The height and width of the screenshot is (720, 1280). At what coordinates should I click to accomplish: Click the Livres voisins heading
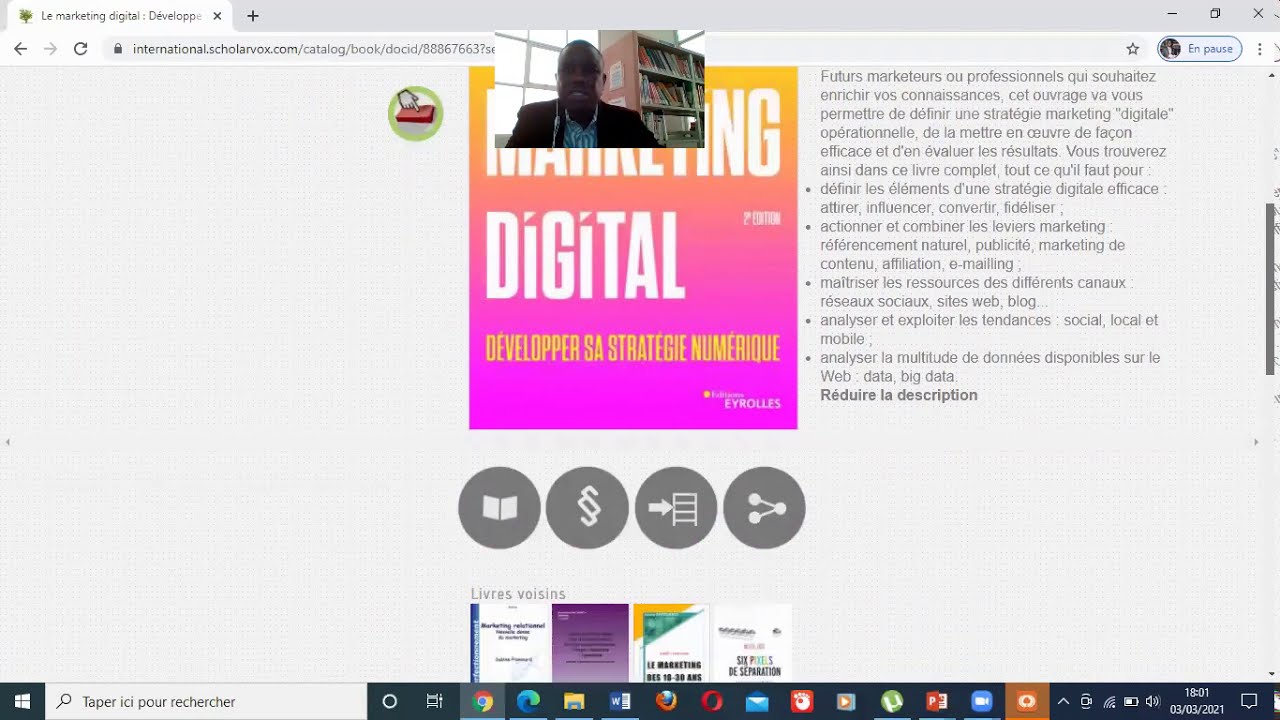pyautogui.click(x=518, y=594)
